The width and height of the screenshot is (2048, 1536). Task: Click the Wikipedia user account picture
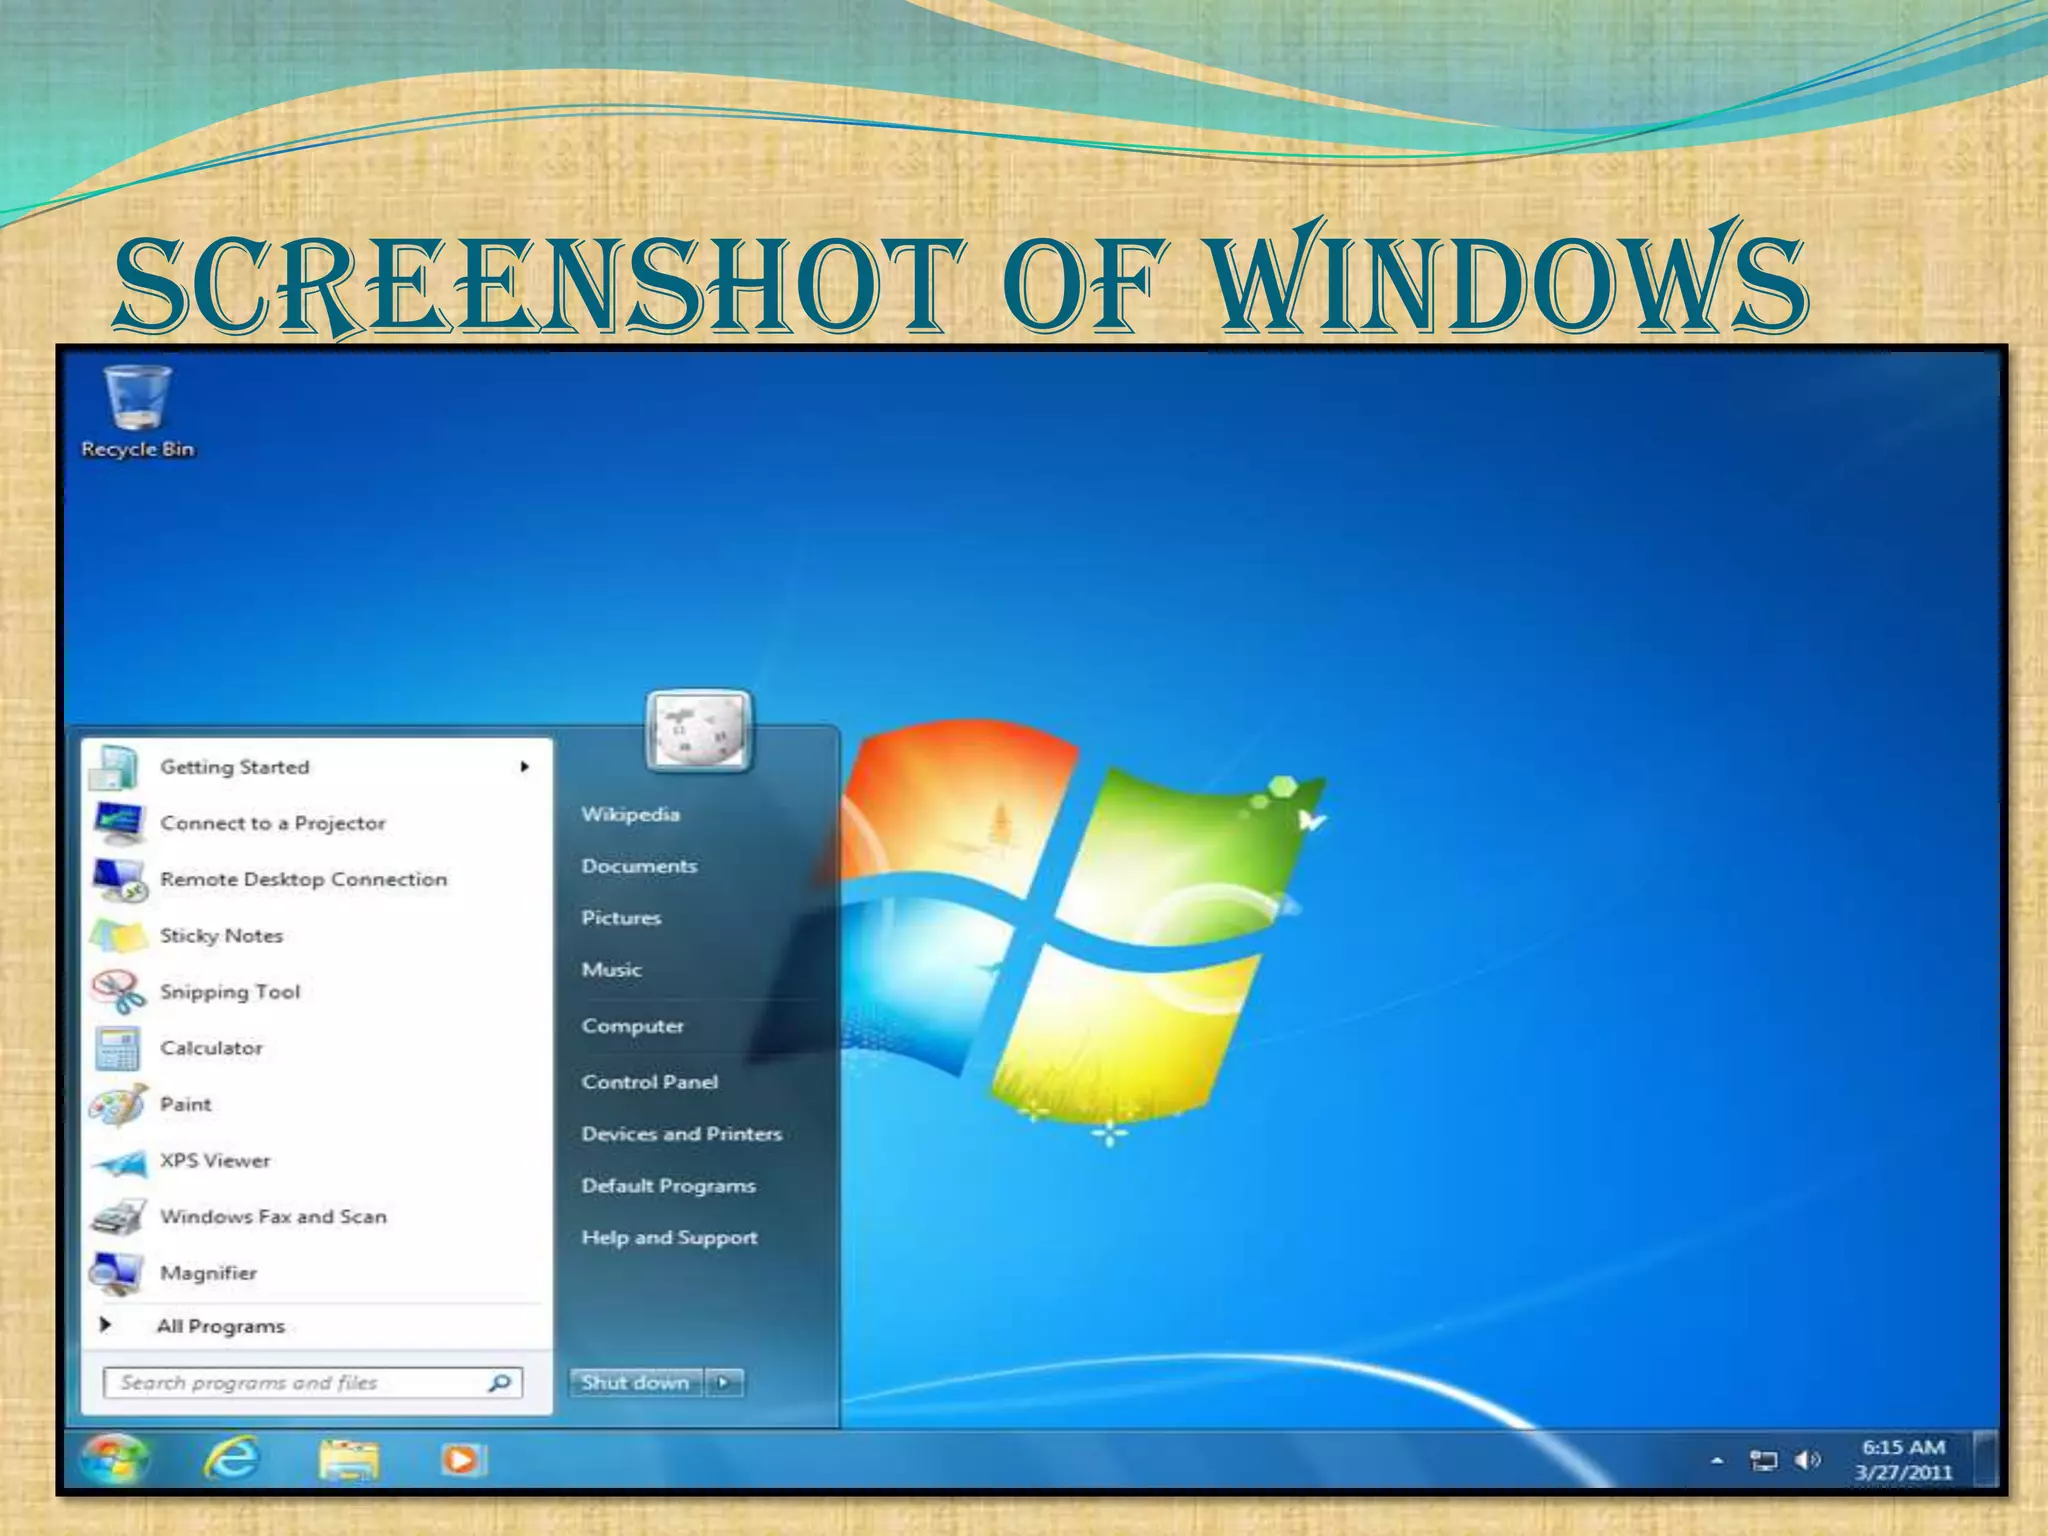pos(699,732)
